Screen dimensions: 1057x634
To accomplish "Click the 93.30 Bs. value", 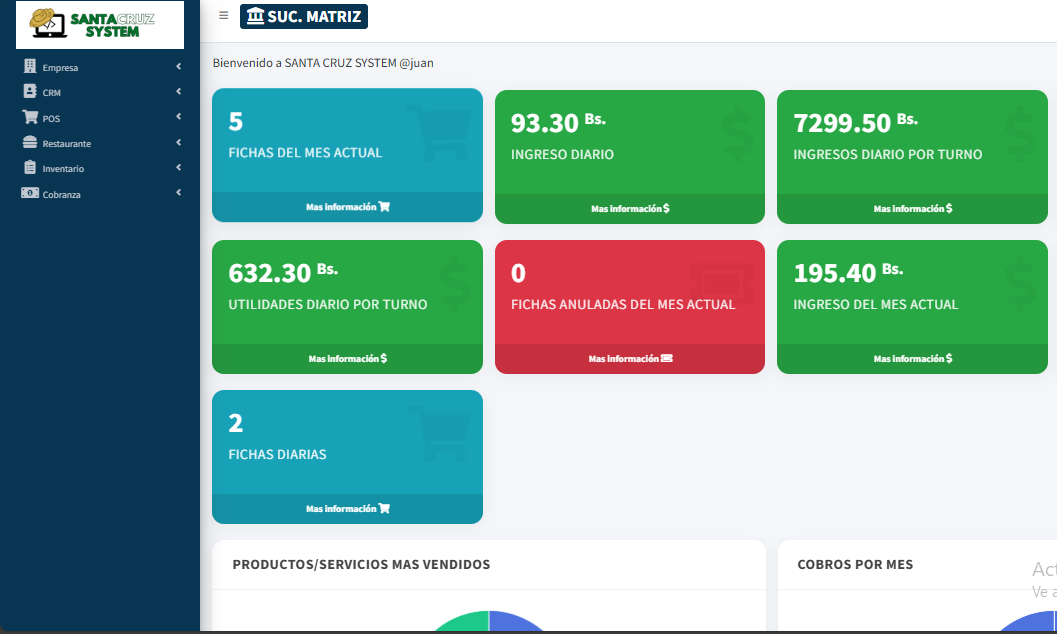I will [x=558, y=123].
